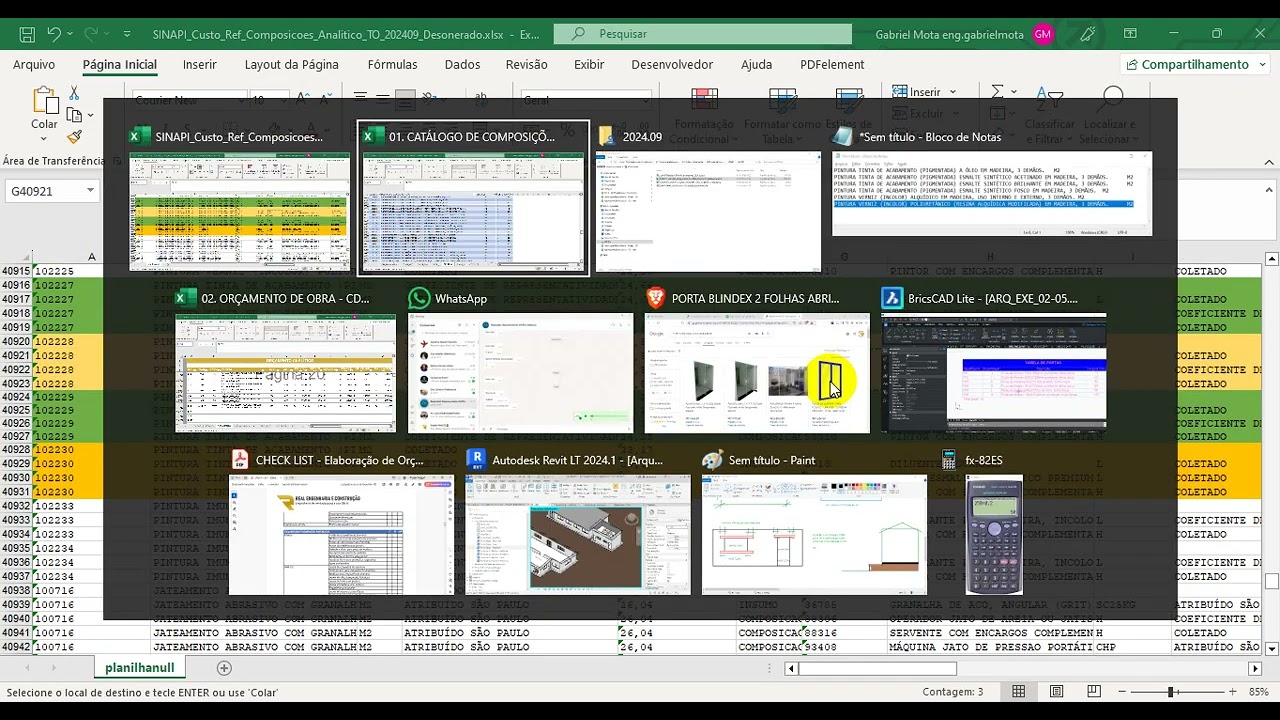1280x720 pixels.
Task: Cut the selection with the scissors icon
Action: [x=74, y=92]
